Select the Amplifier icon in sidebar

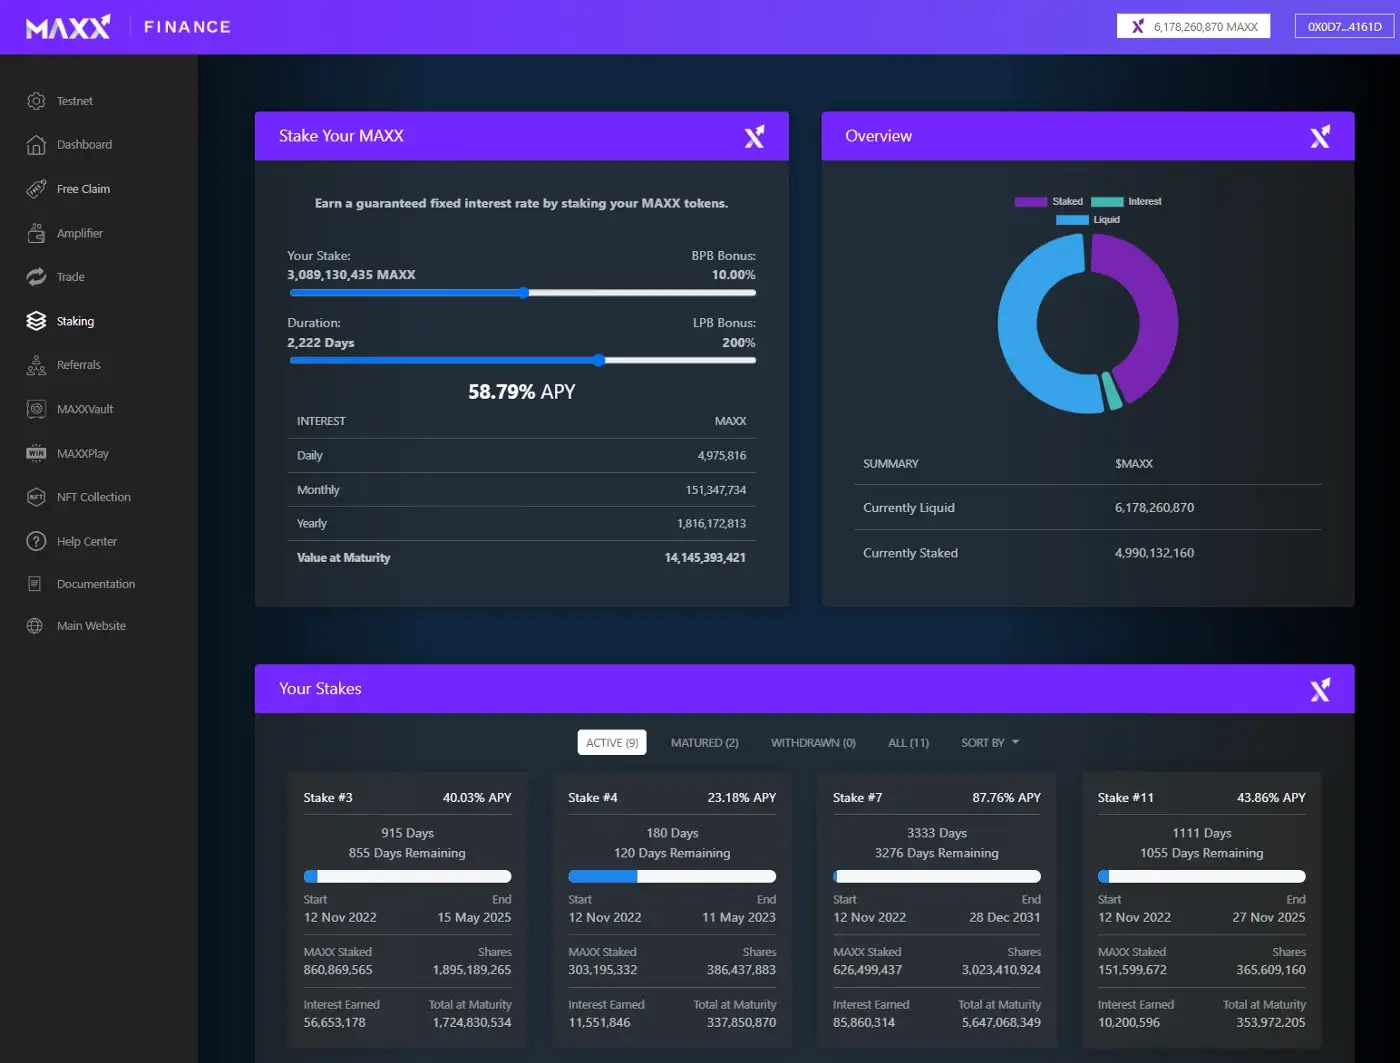(36, 233)
